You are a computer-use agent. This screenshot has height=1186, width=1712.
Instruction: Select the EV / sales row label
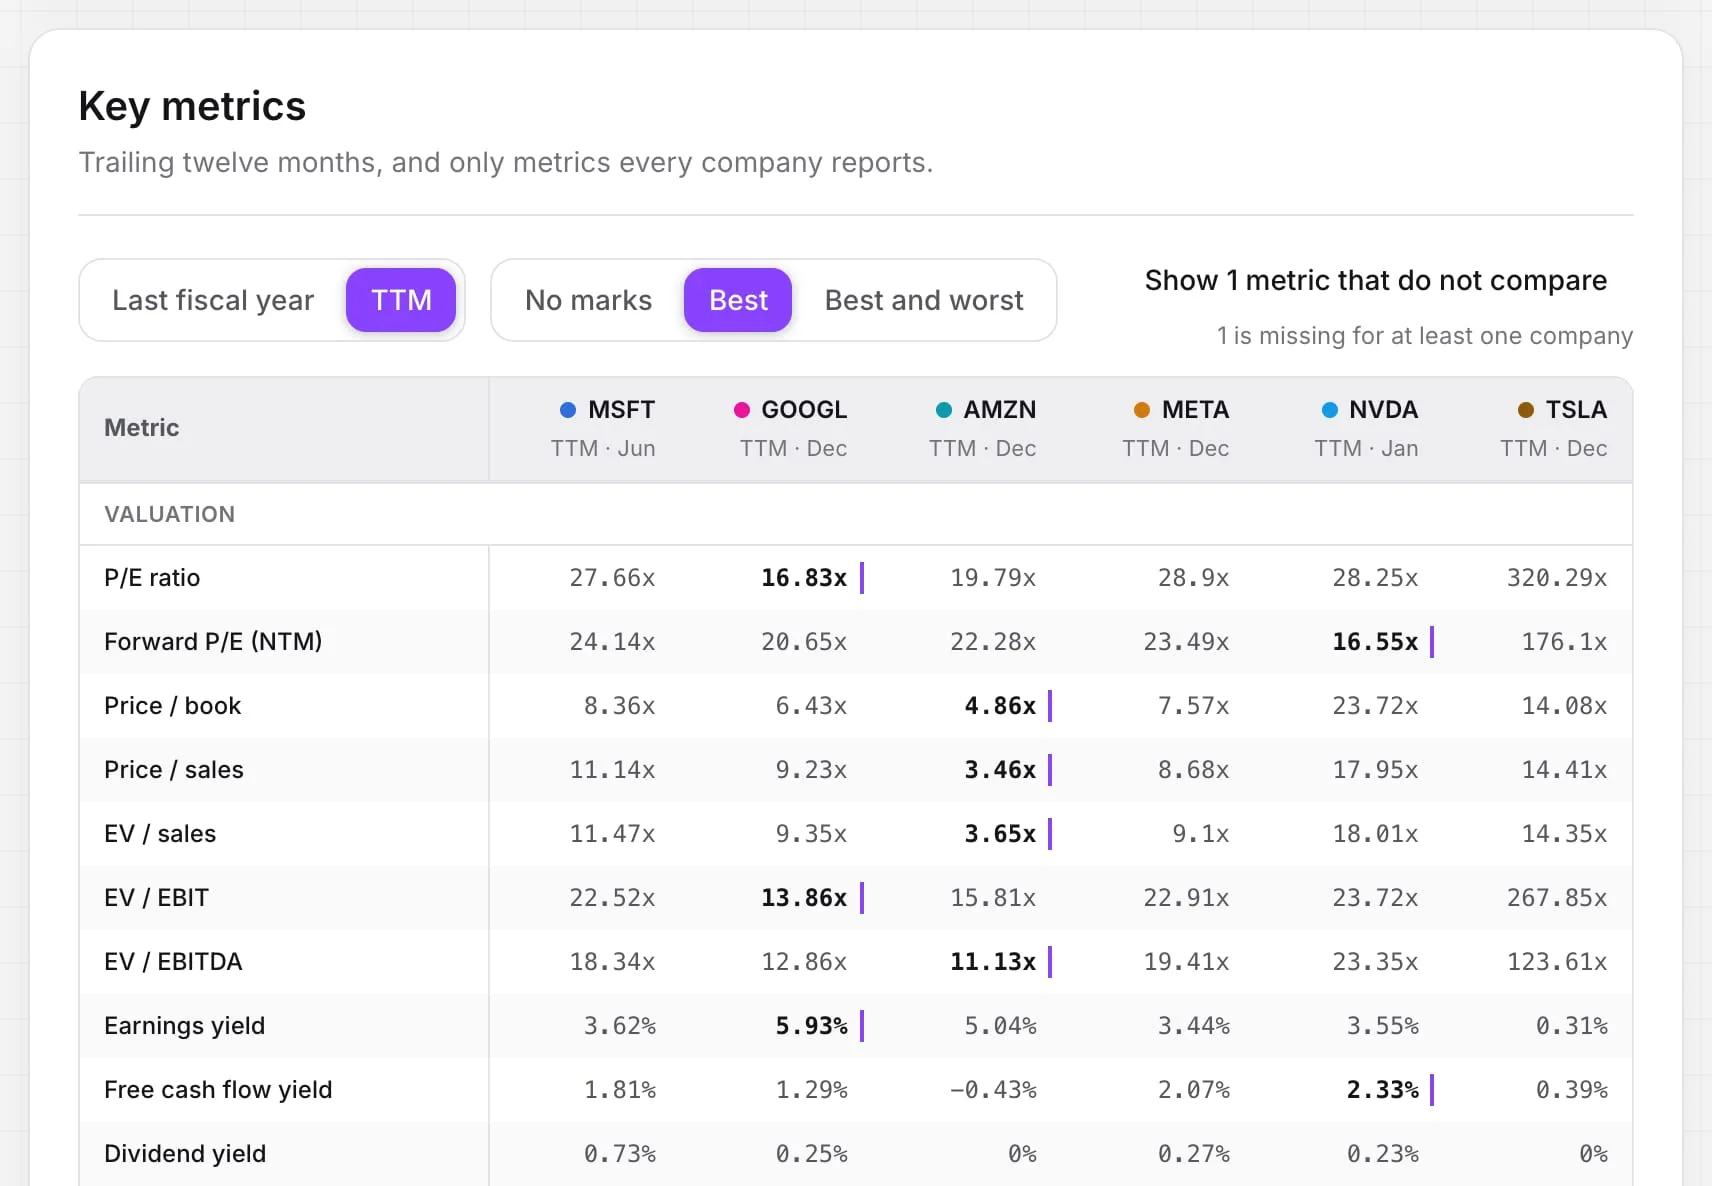pos(160,834)
